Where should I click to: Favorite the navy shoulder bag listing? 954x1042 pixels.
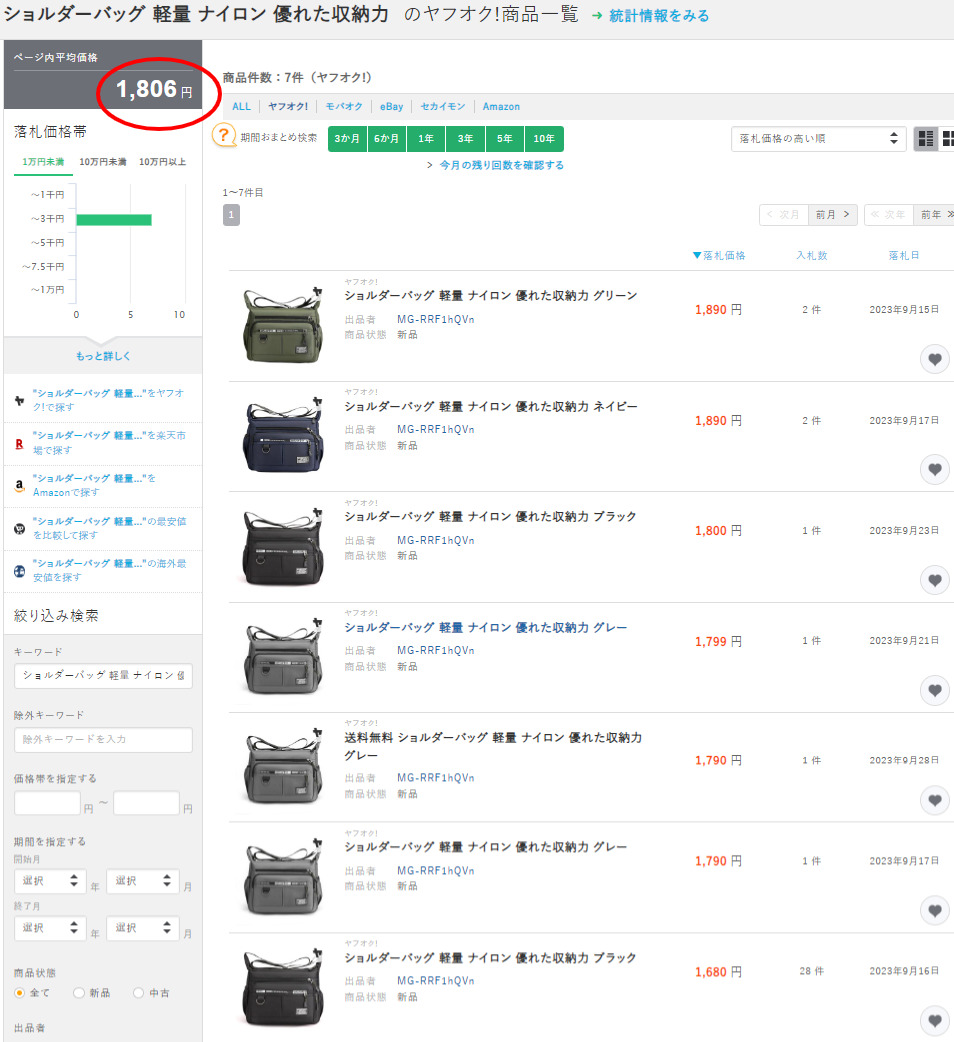(934, 469)
